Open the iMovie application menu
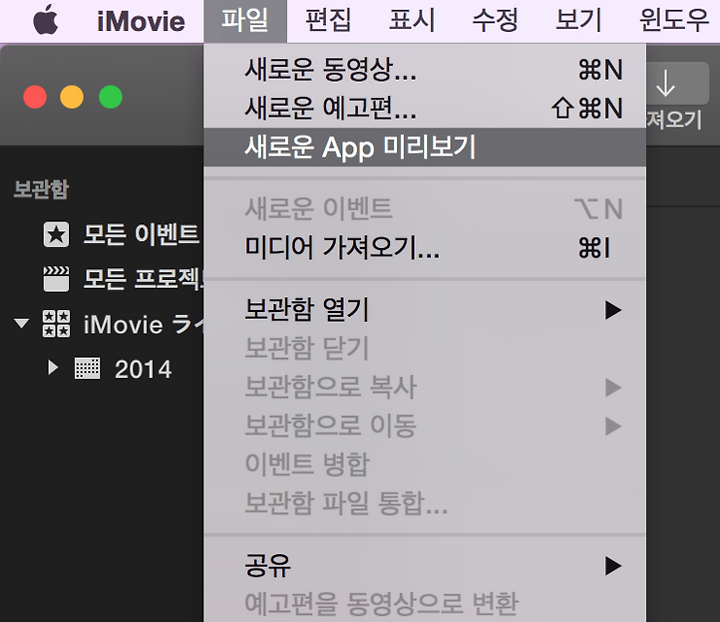This screenshot has width=720, height=622. (x=141, y=22)
